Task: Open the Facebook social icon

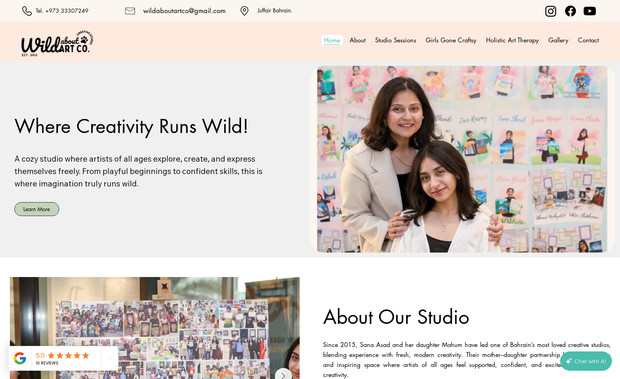Action: [570, 11]
